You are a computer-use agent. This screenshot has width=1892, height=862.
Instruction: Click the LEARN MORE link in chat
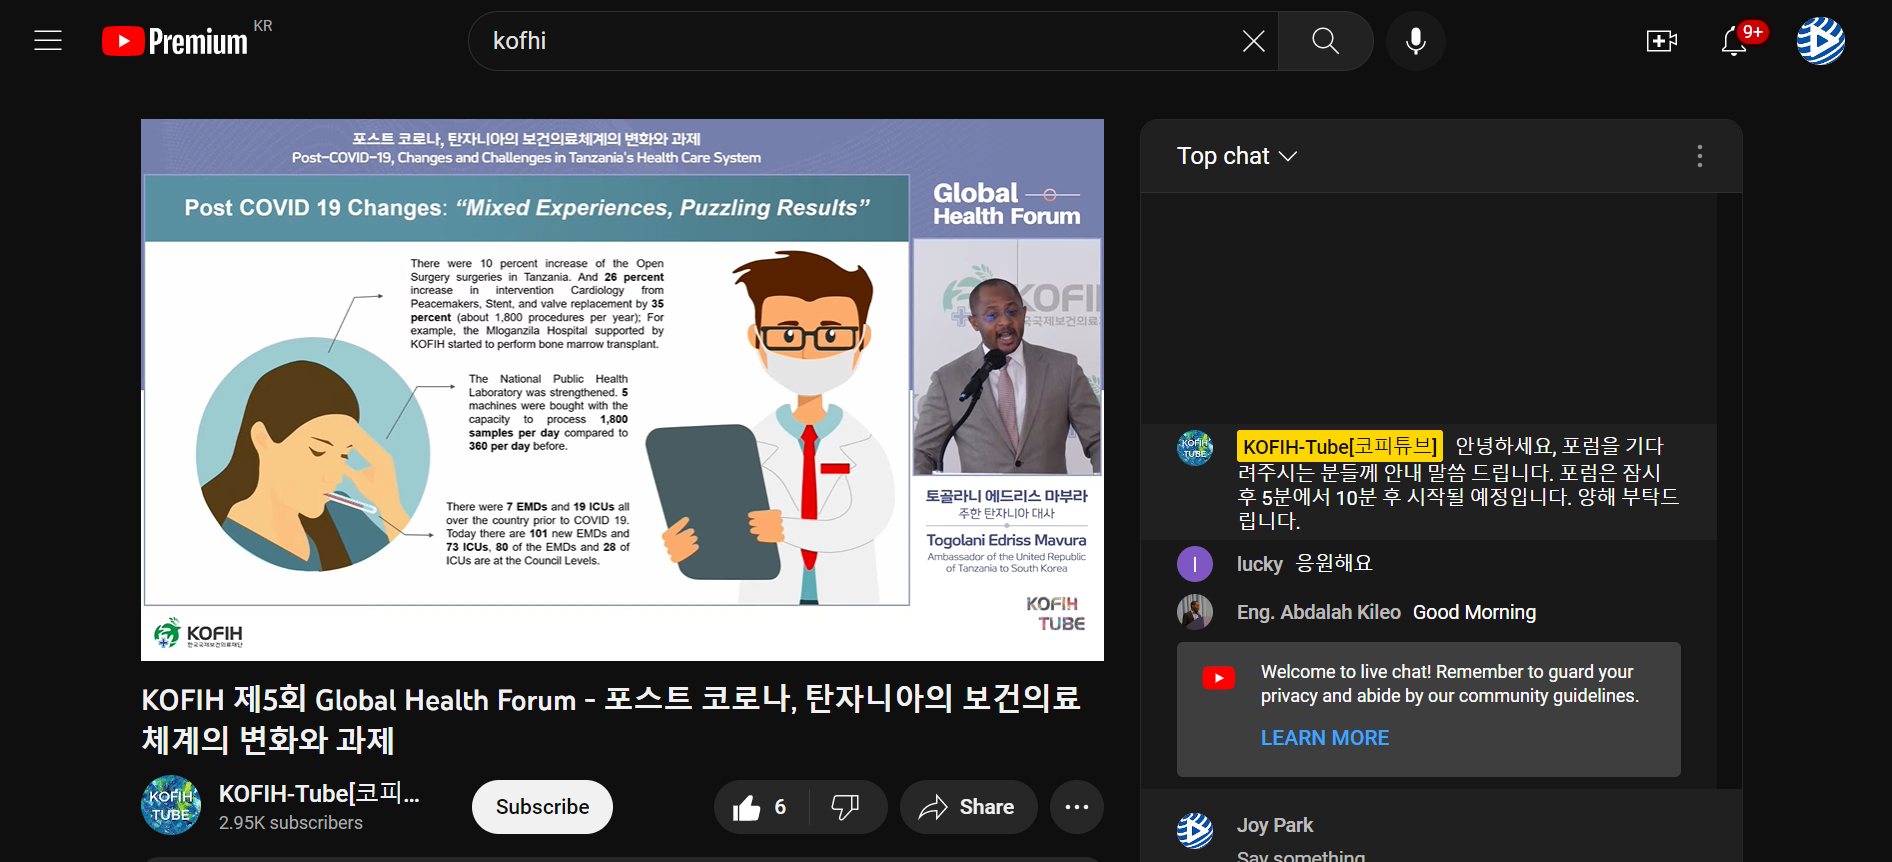[x=1325, y=738]
